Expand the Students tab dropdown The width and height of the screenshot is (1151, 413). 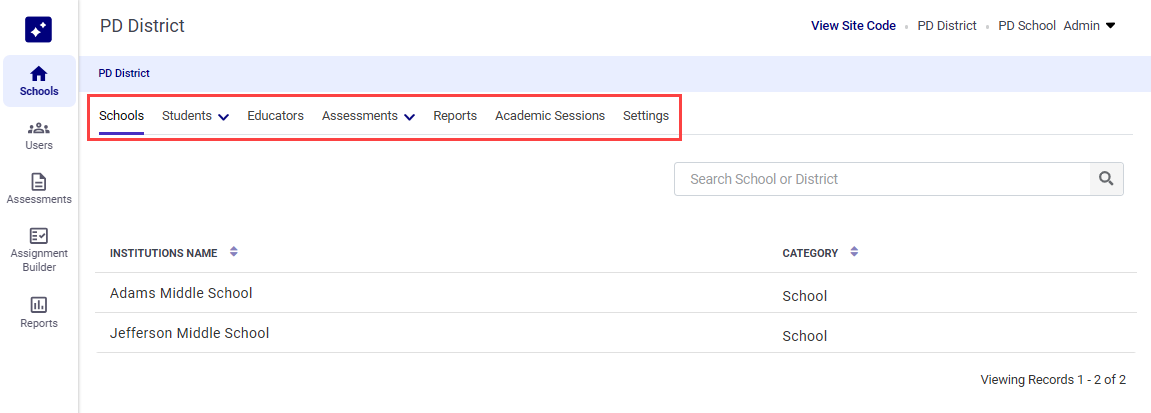click(x=223, y=117)
